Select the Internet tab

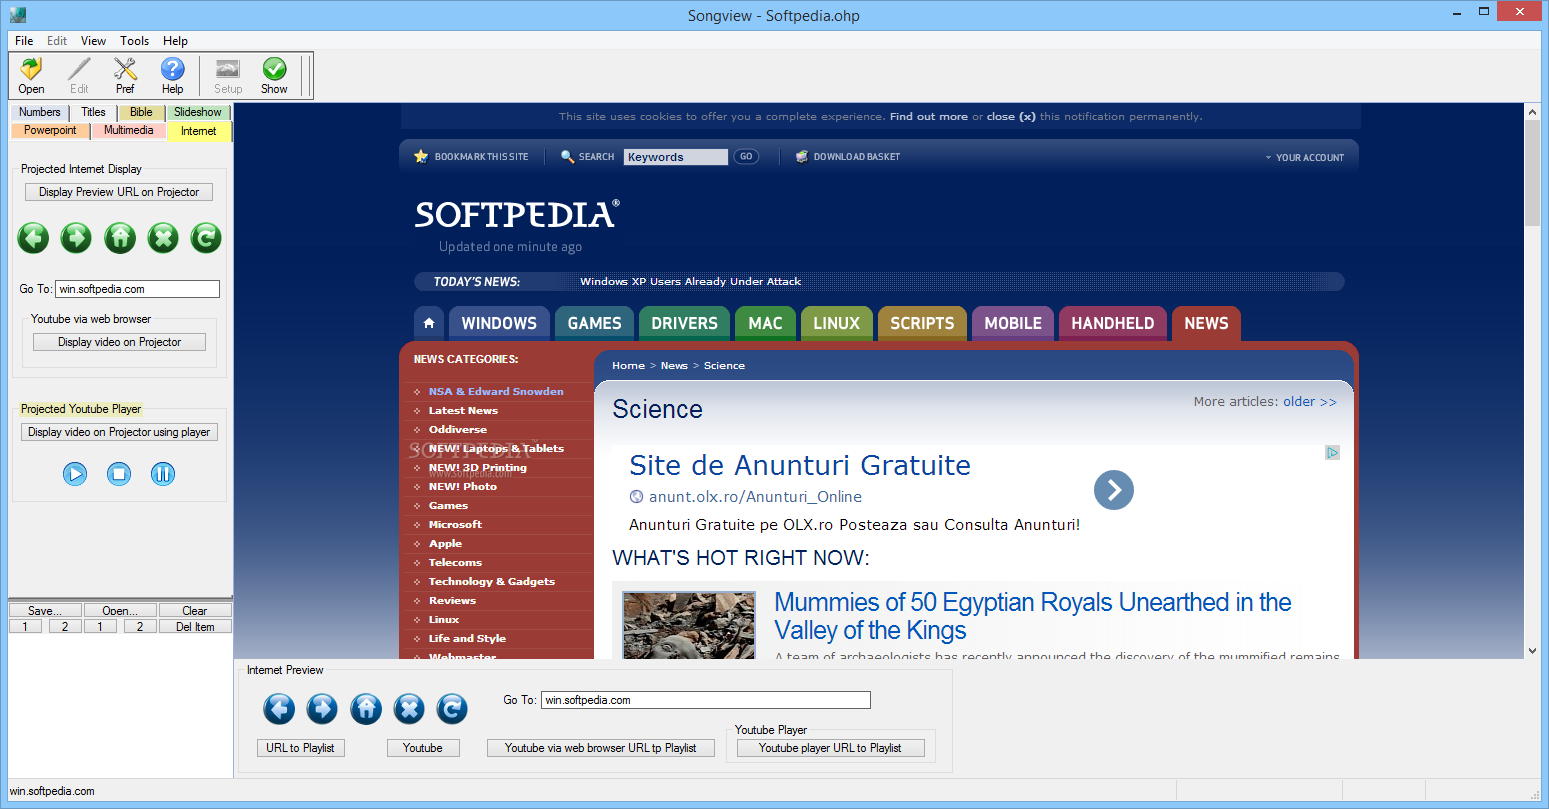click(198, 131)
